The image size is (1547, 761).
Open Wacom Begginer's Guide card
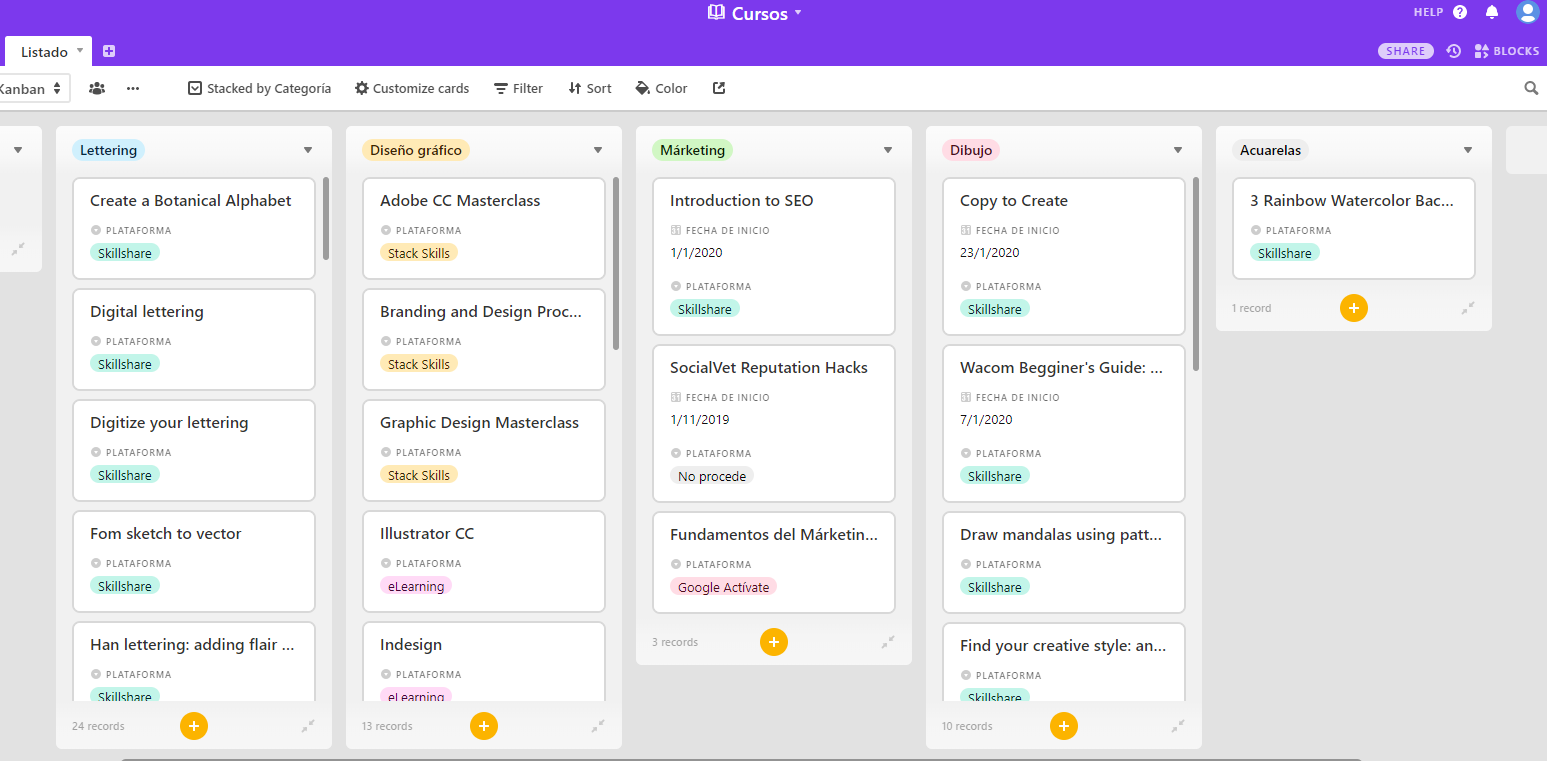pyautogui.click(x=1064, y=423)
